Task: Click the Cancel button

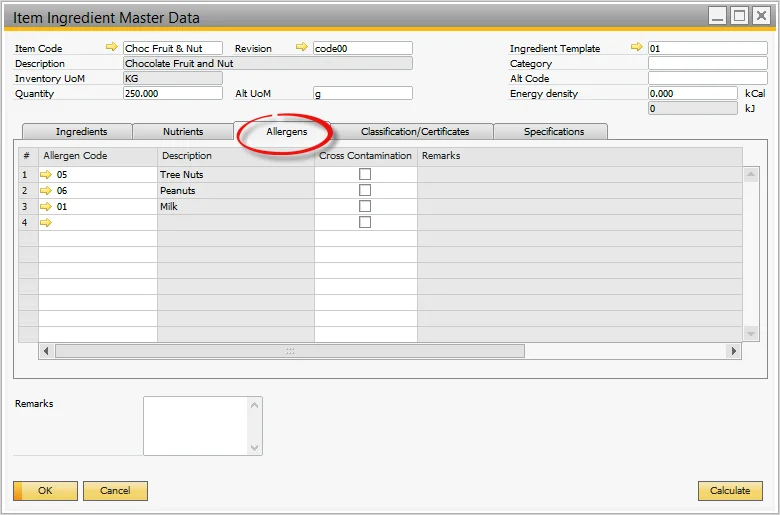Action: (115, 491)
